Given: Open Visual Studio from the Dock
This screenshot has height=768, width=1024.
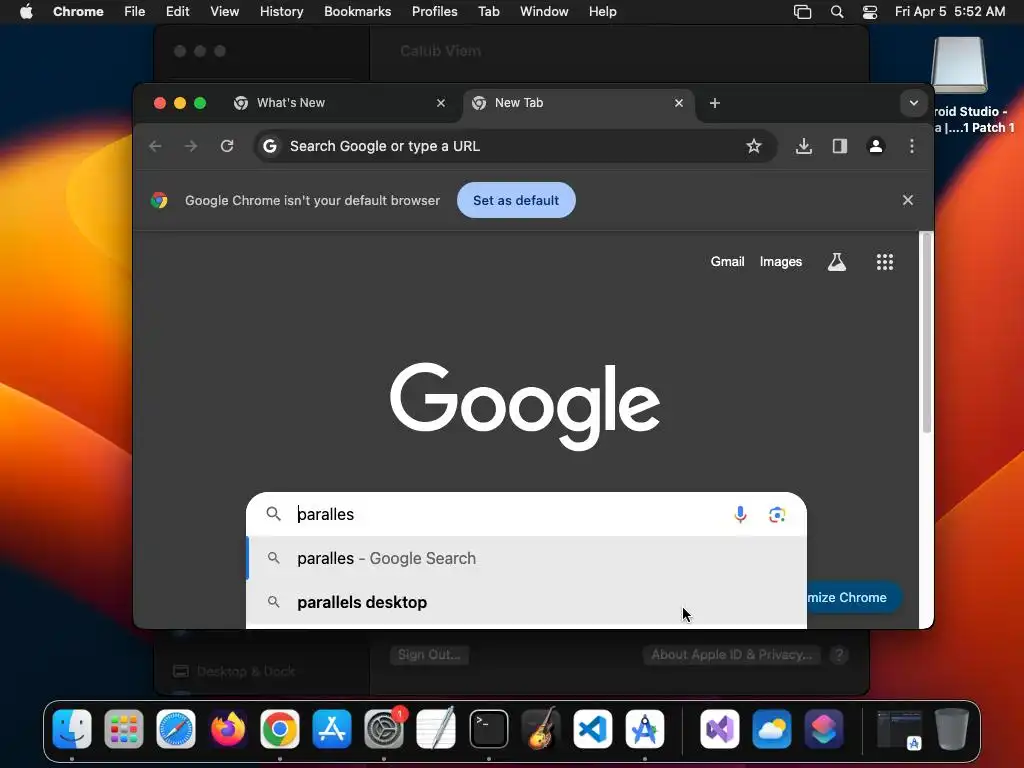Looking at the screenshot, I should [720, 729].
